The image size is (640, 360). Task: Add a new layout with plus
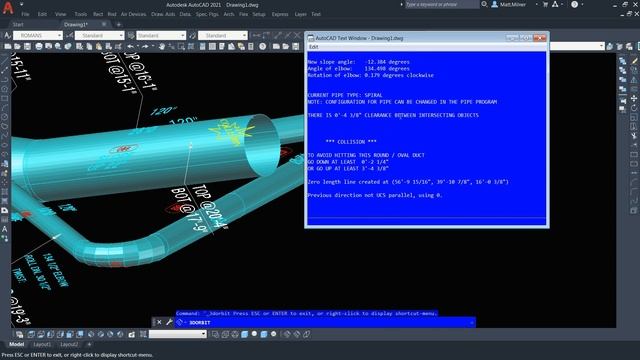[89, 344]
